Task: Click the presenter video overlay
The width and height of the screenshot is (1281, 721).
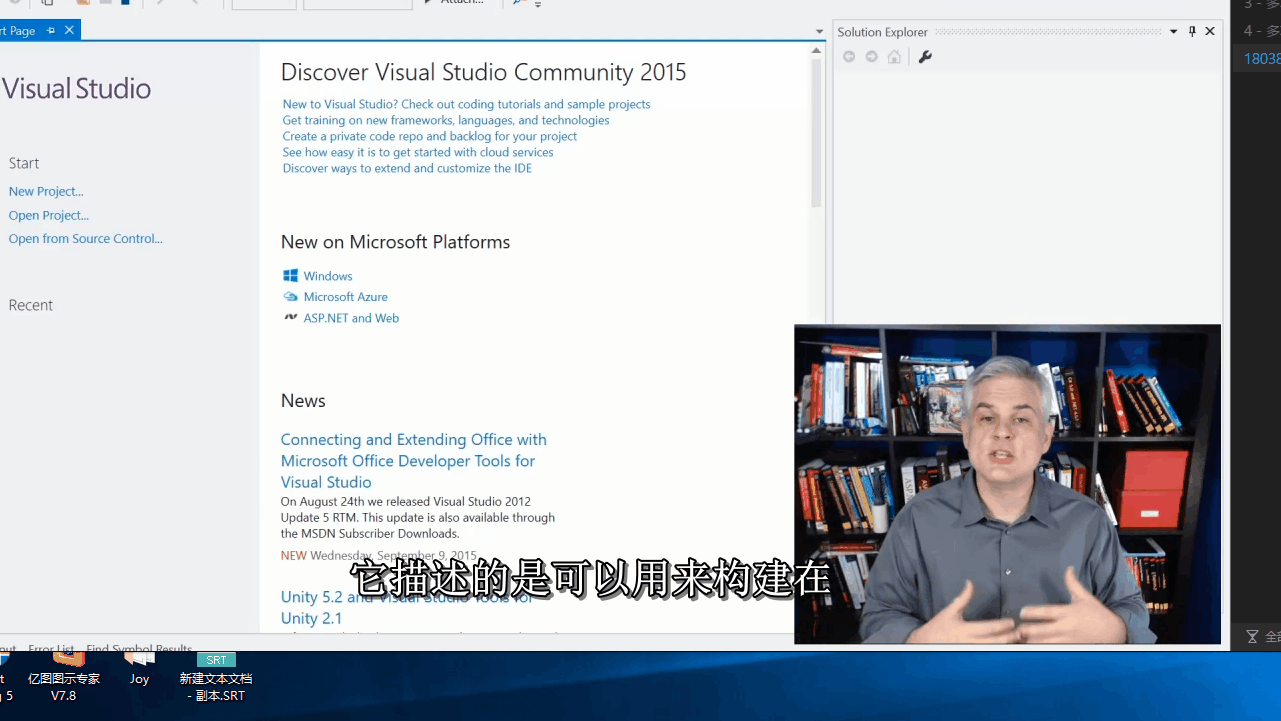Action: 1007,484
